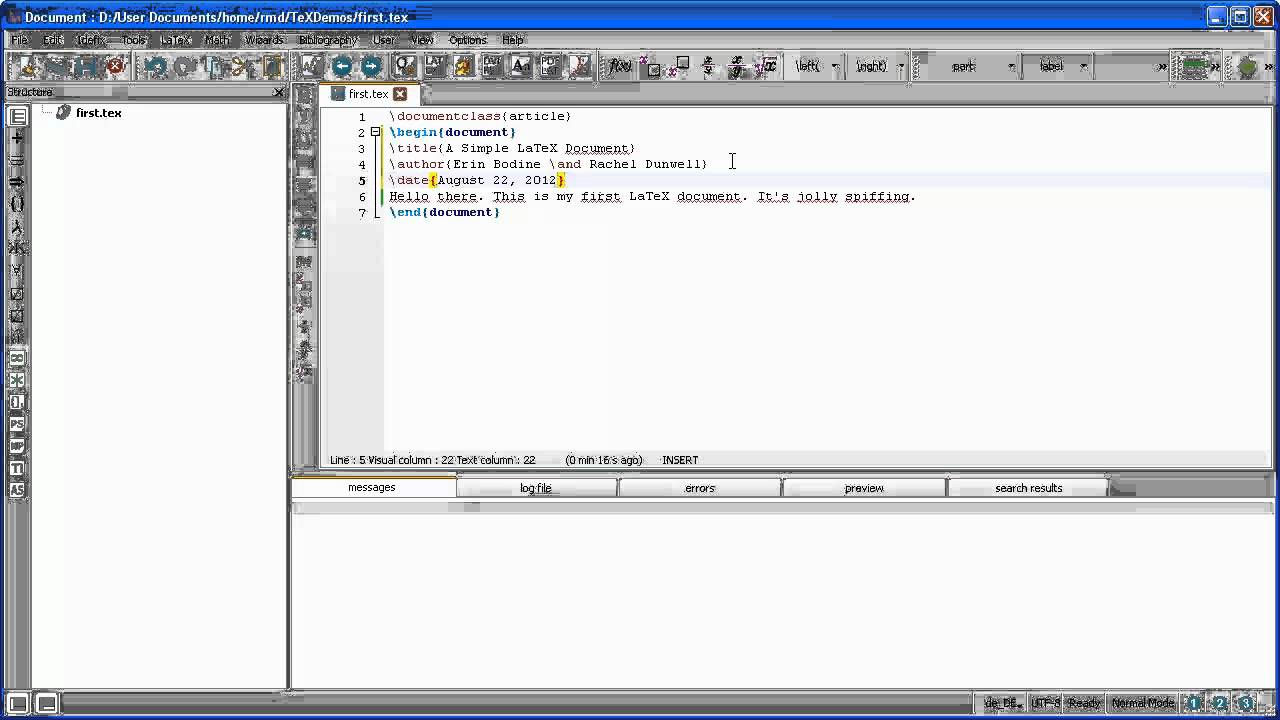Open the Edit menu
This screenshot has height=720, width=1280.
(x=53, y=40)
